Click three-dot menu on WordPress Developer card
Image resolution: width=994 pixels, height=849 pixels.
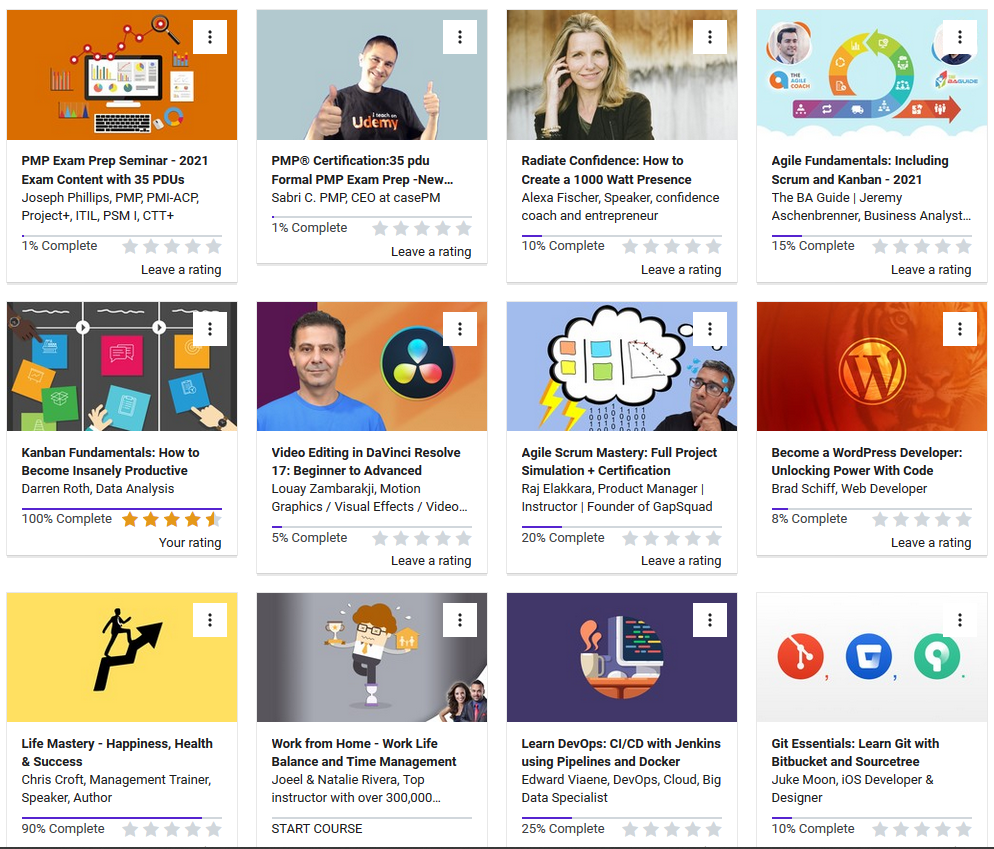tap(960, 328)
